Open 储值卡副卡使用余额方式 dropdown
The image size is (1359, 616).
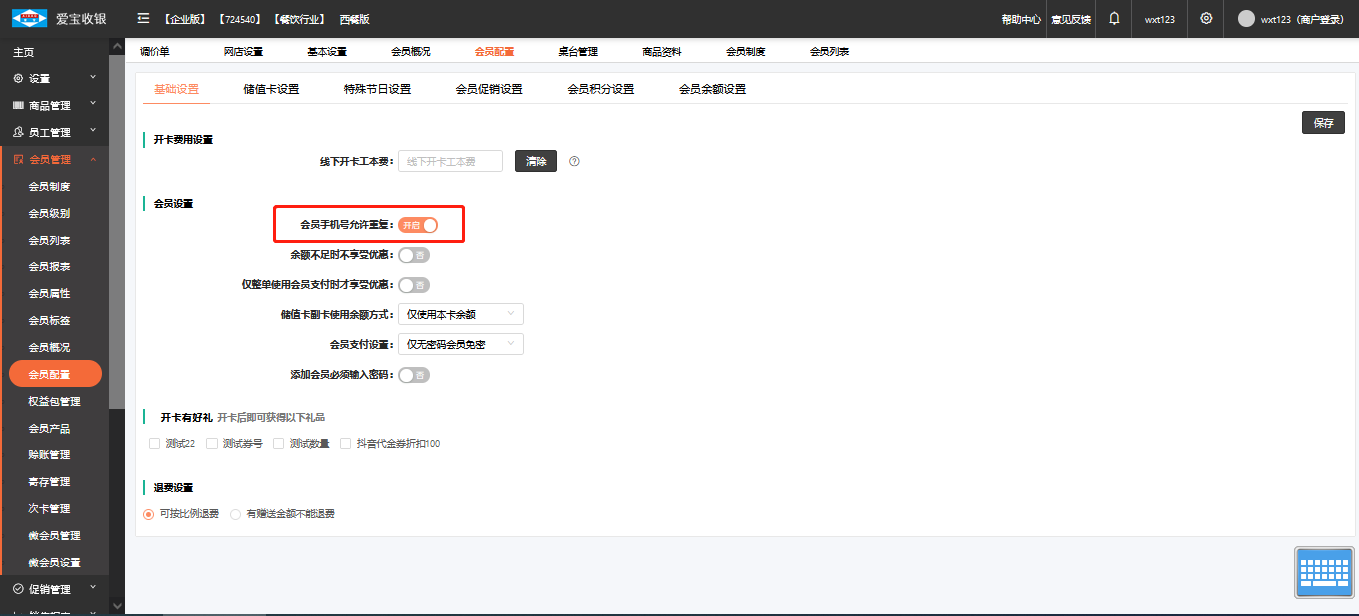point(460,314)
